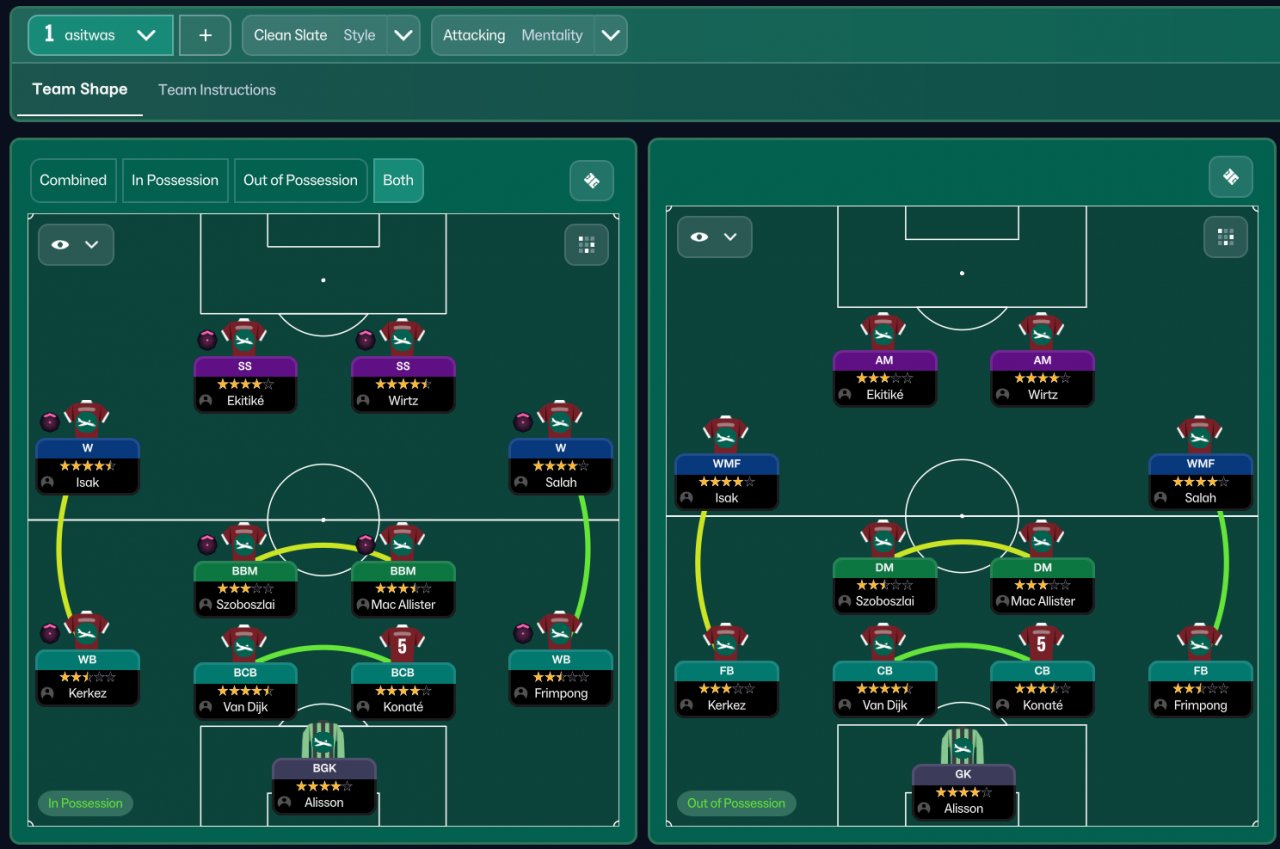Screen dimensions: 1280x849
Task: Select In Possession view beside Combined
Action: tap(175, 181)
